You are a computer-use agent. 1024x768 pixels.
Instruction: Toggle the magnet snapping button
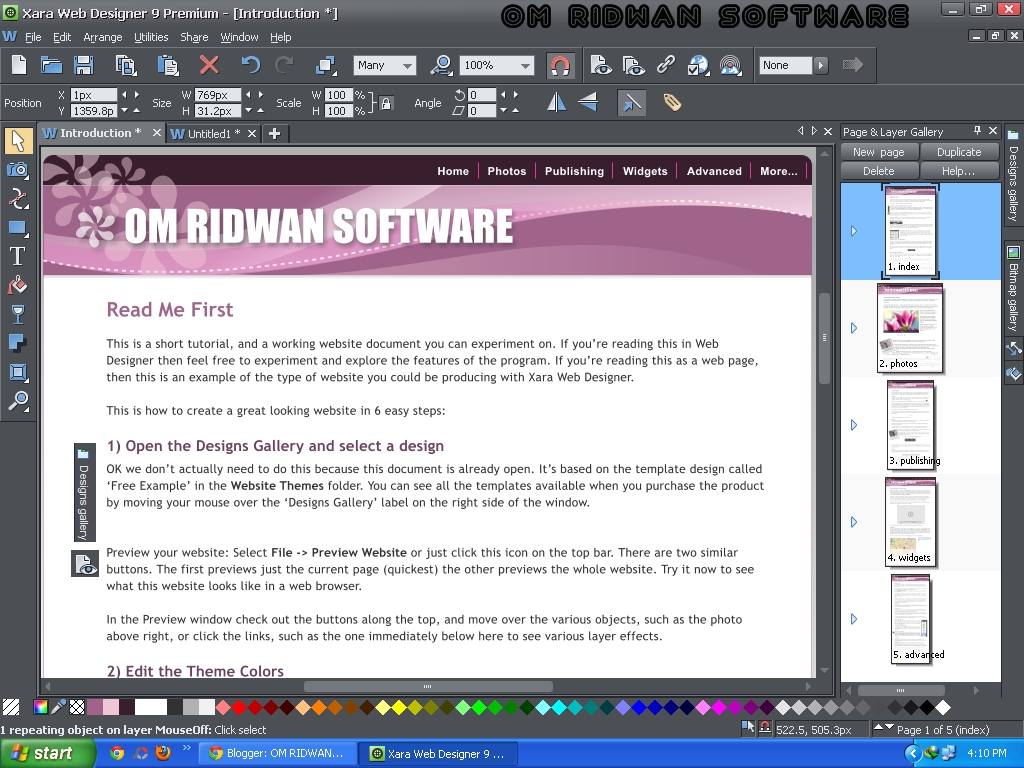[560, 65]
